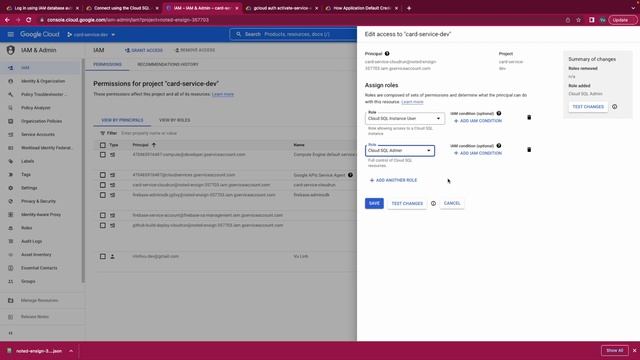Expand the downloaded json file options chevron
Viewport: 640px width, 360px height.
click(x=71, y=351)
